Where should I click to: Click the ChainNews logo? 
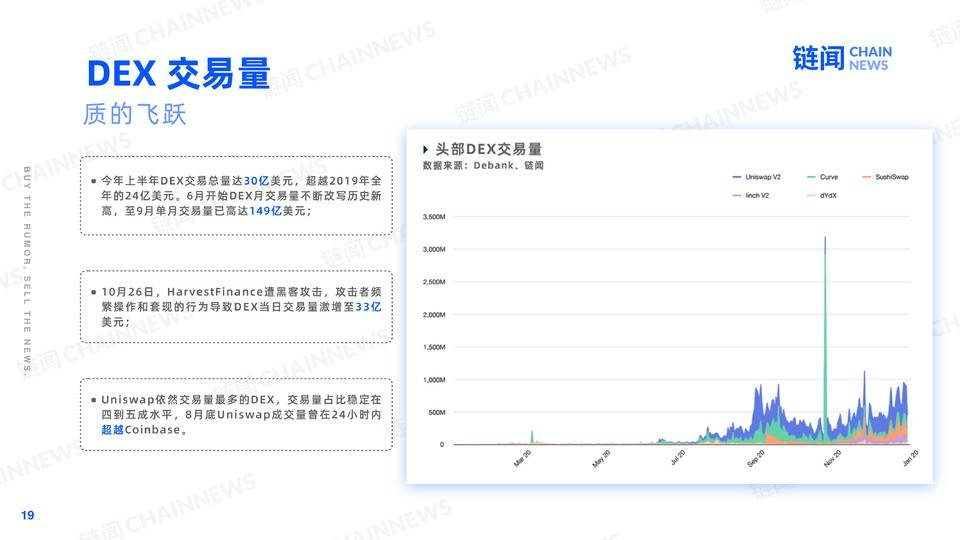(x=842, y=58)
